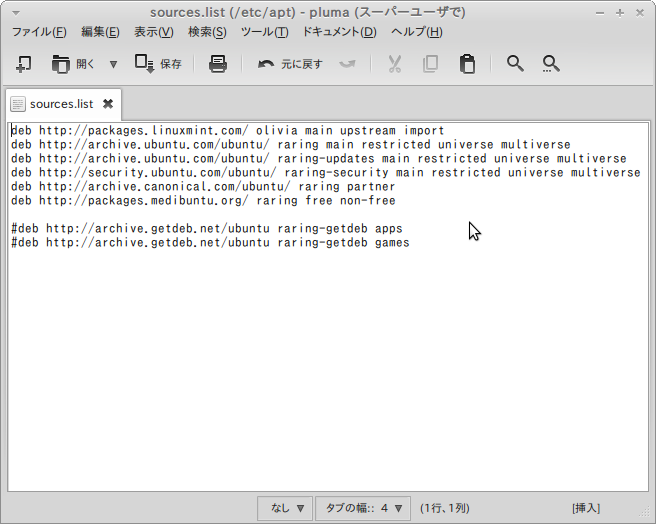The width and height of the screenshot is (656, 524).
Task: Maximize the pluma window
Action: [x=620, y=13]
